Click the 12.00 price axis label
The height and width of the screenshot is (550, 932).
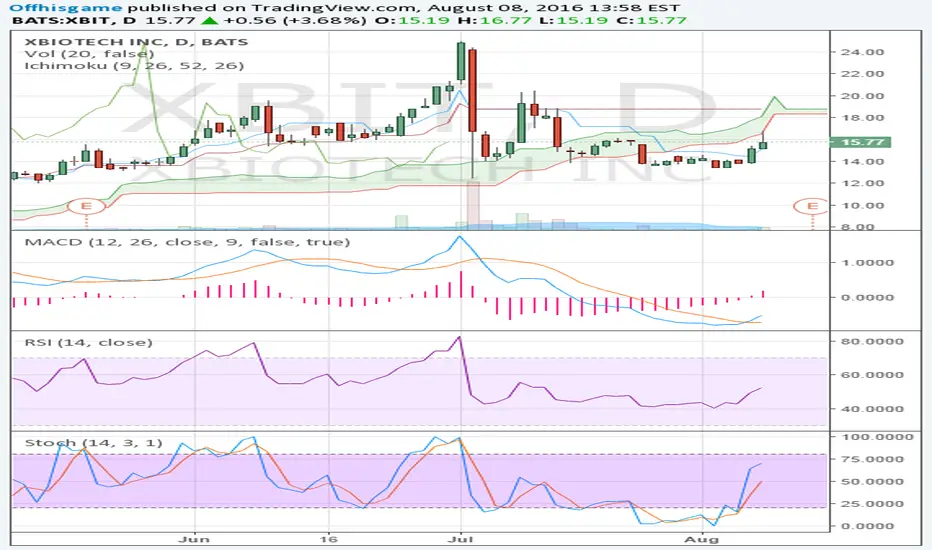pyautogui.click(x=862, y=183)
